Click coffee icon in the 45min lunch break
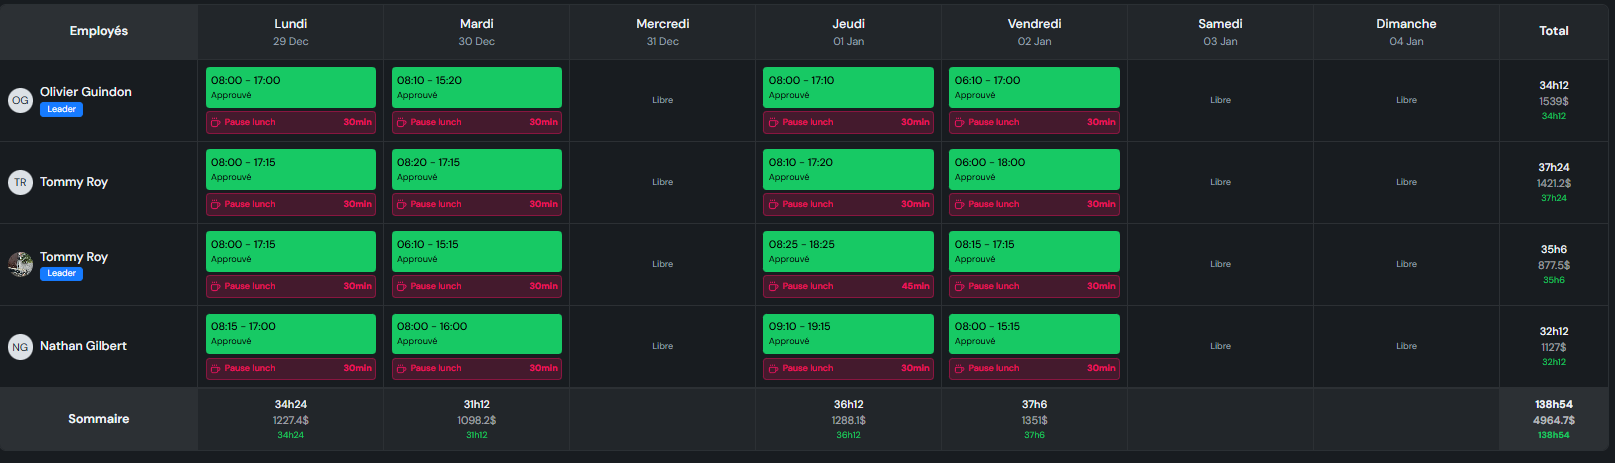The height and width of the screenshot is (463, 1615). point(773,286)
